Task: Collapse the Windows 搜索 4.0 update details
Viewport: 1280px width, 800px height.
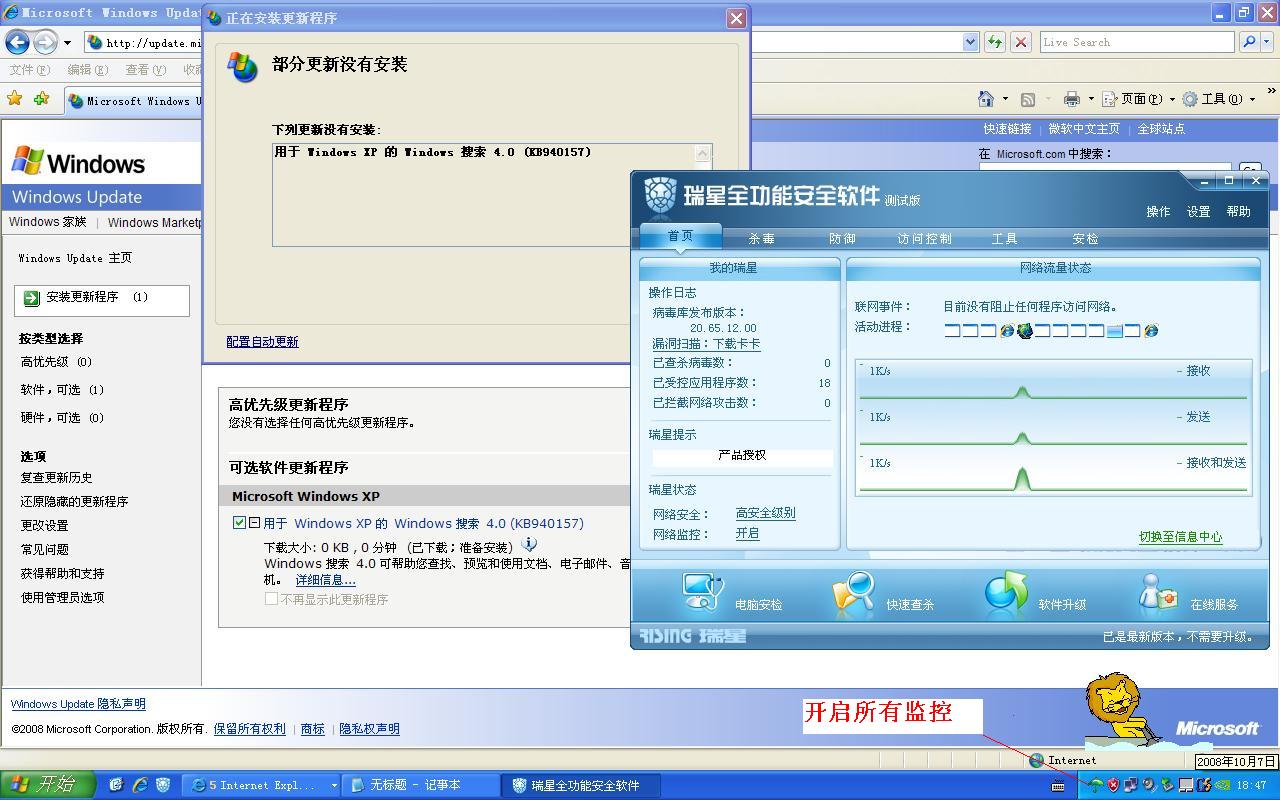Action: (x=255, y=522)
